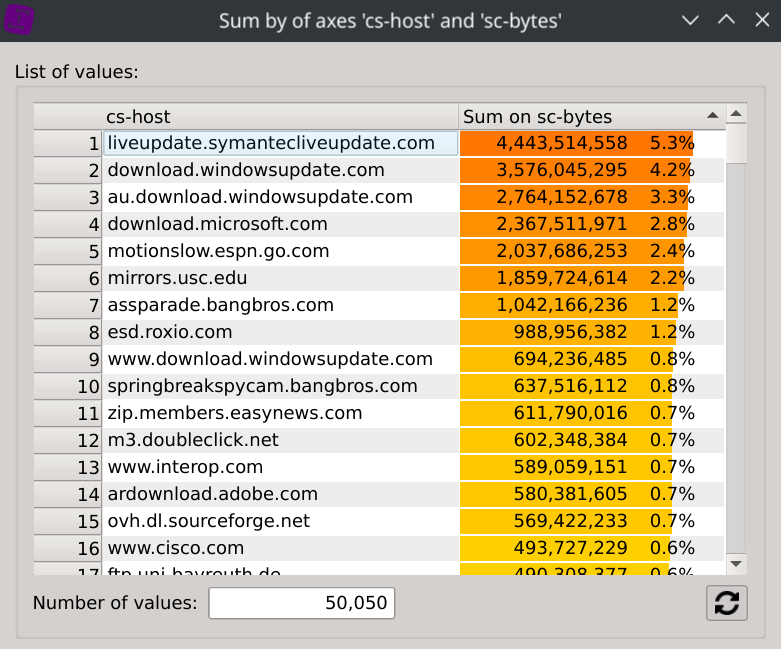The image size is (781, 649).
Task: Click the 'cs-host' column header
Action: [280, 117]
